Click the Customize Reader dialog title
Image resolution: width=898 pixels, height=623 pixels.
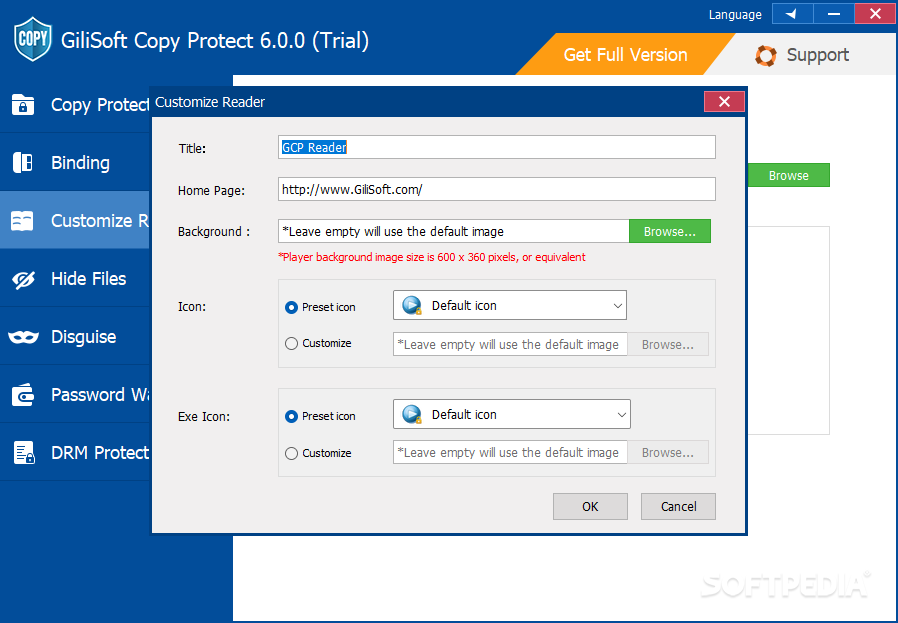pyautogui.click(x=210, y=102)
